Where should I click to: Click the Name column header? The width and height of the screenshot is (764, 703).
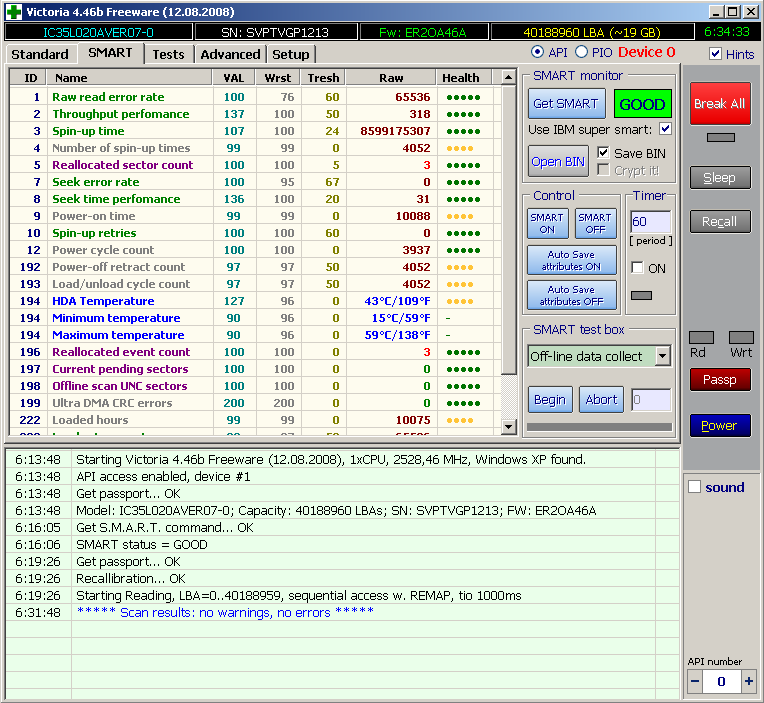pyautogui.click(x=129, y=78)
